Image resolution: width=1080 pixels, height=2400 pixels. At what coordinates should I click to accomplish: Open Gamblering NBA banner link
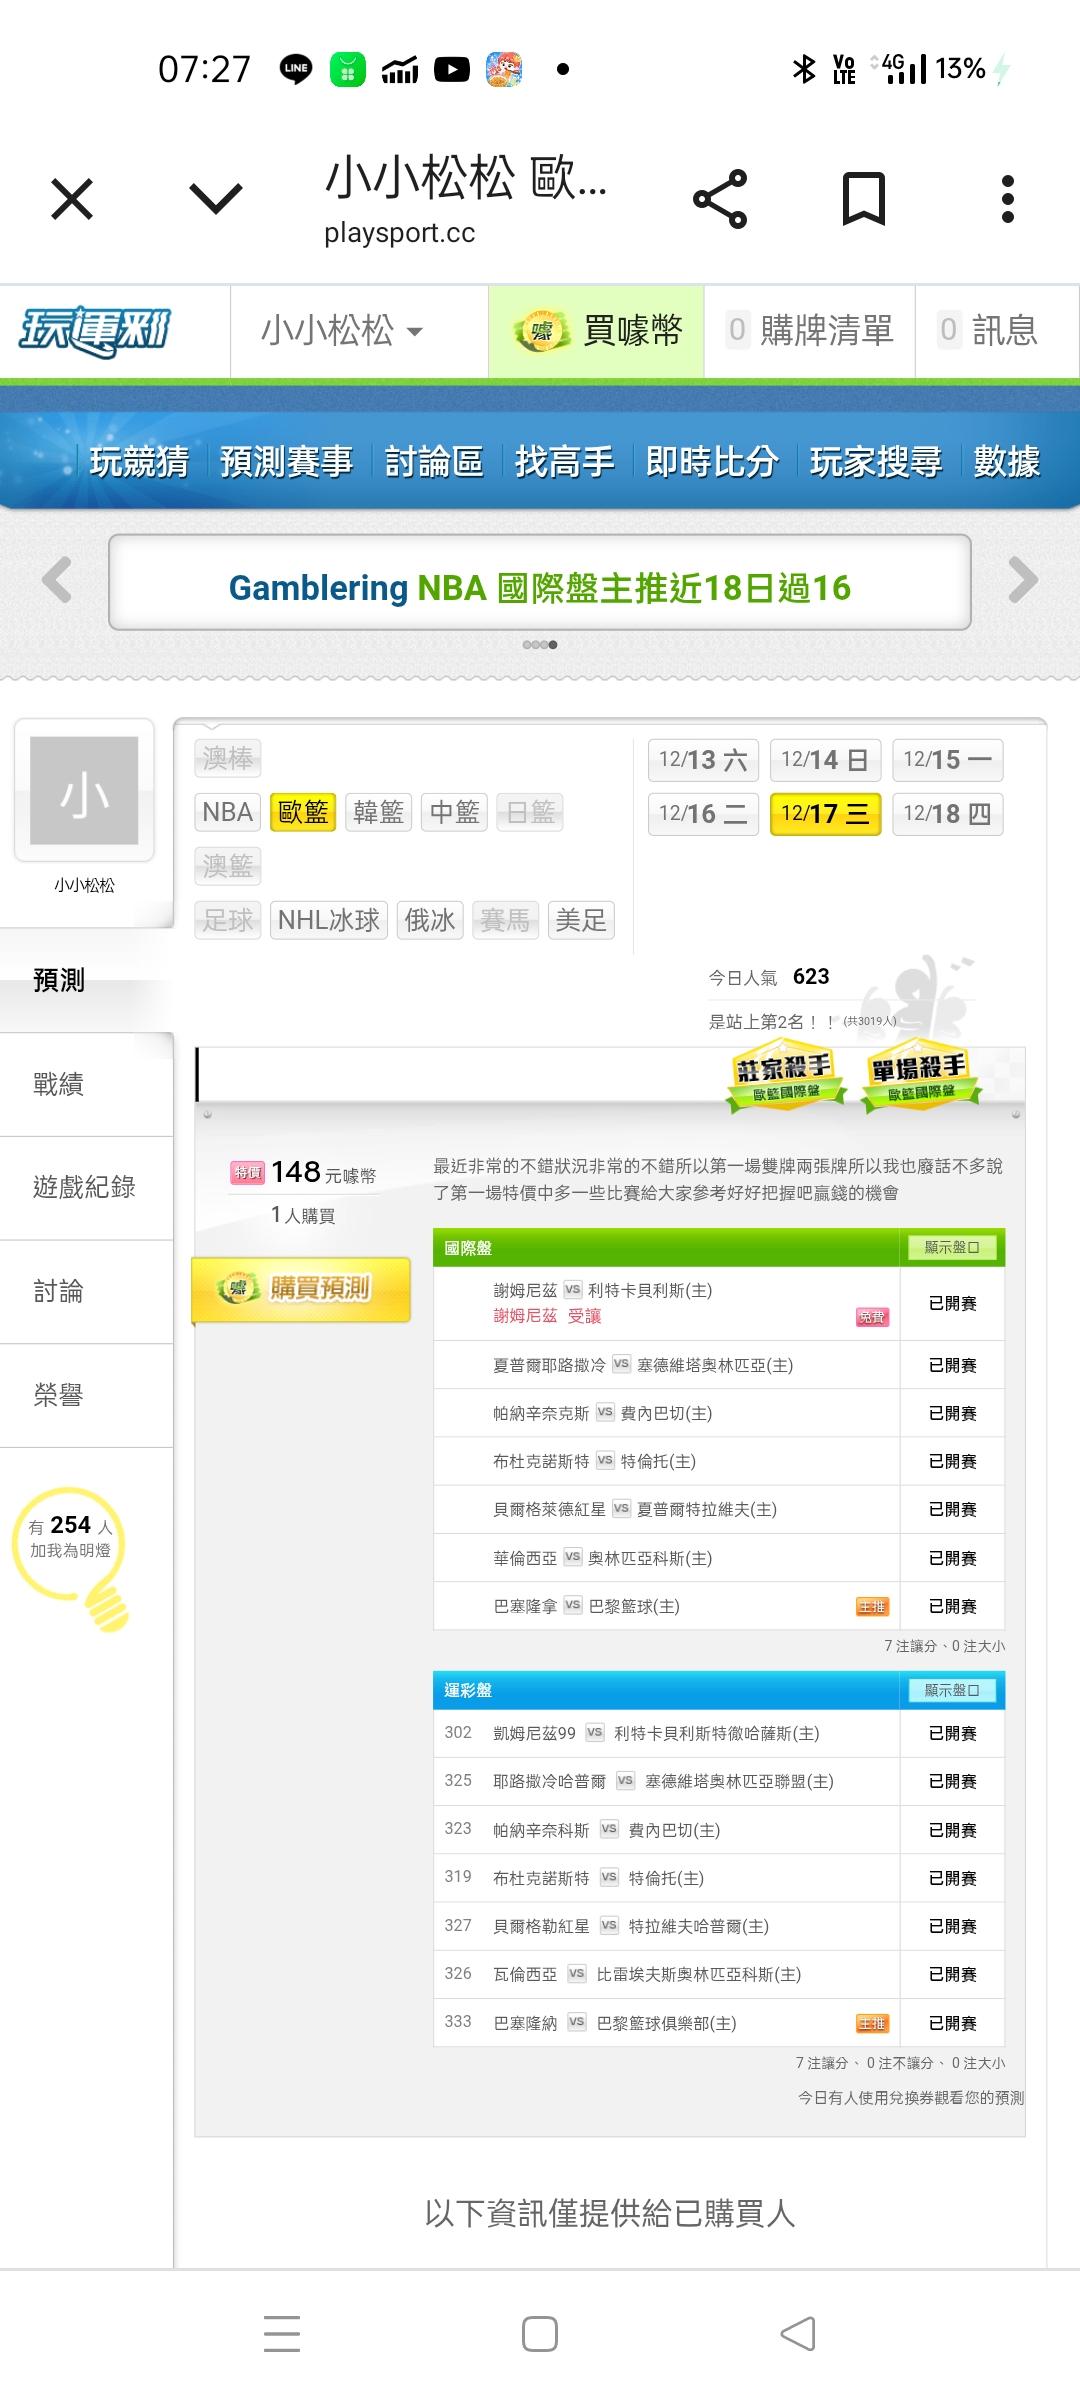(x=540, y=587)
